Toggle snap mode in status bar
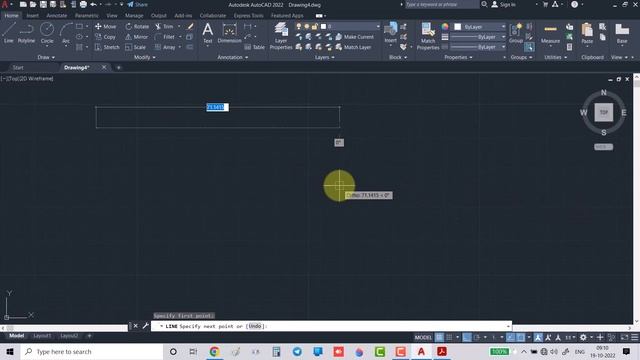 click(x=449, y=337)
